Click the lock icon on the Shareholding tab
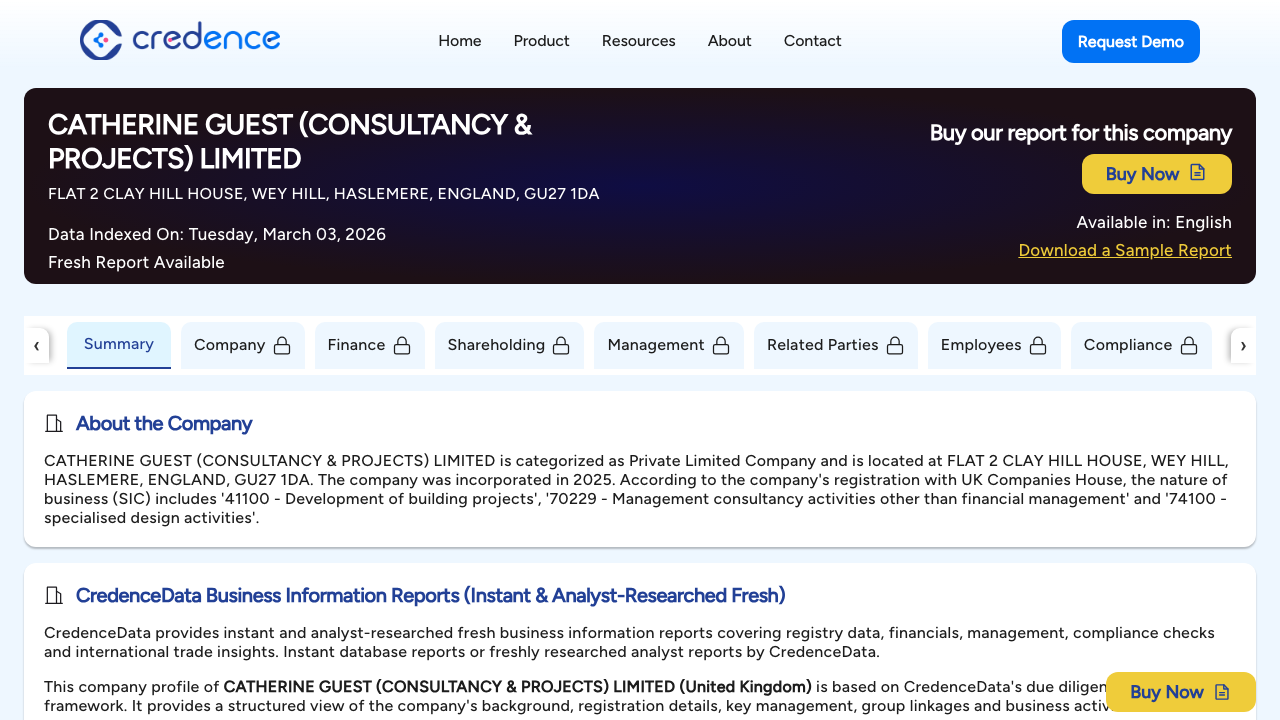The height and width of the screenshot is (720, 1280). point(560,344)
